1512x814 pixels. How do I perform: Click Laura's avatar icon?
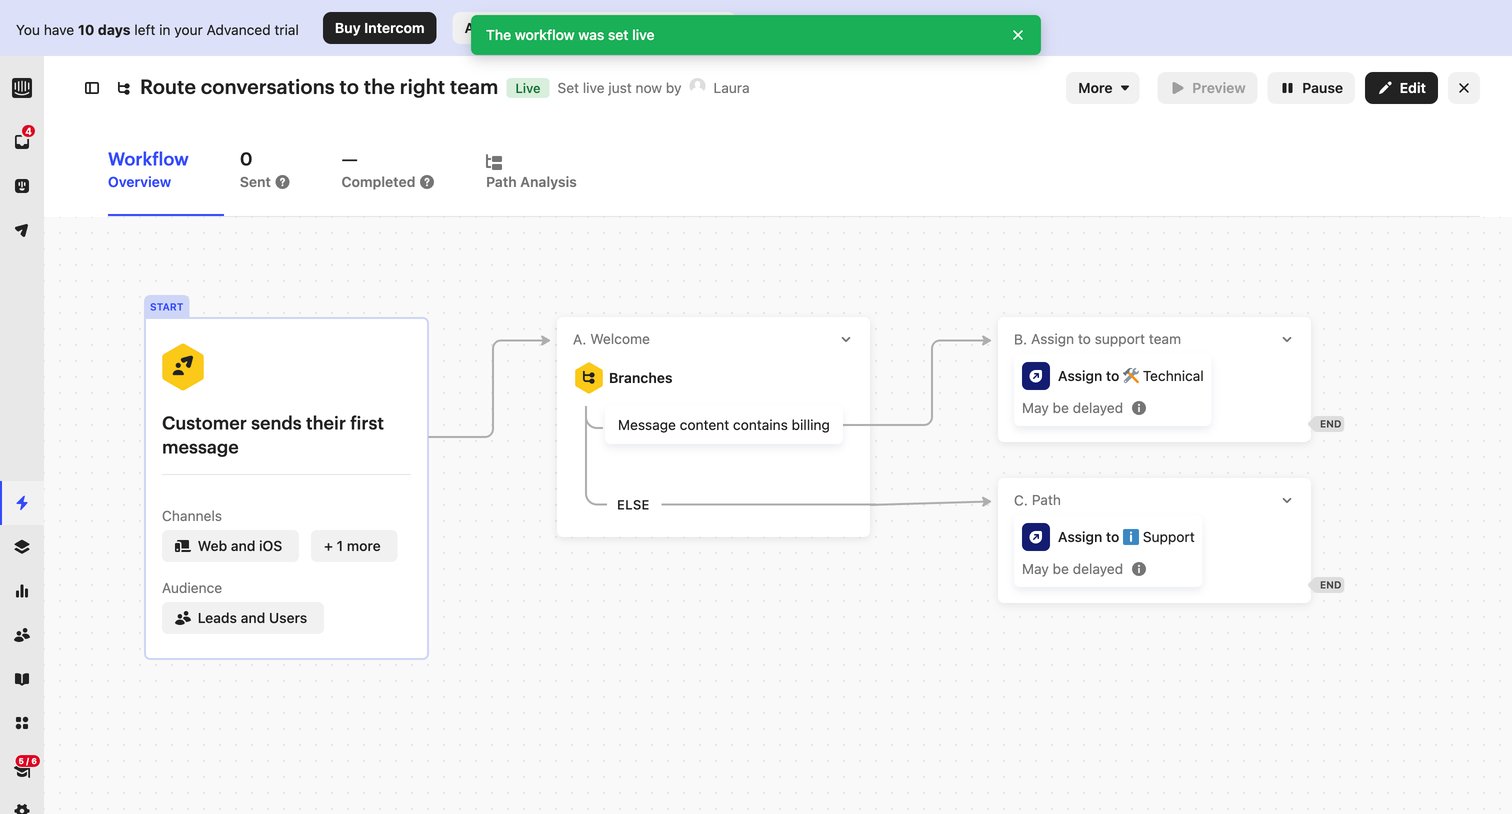pyautogui.click(x=698, y=87)
